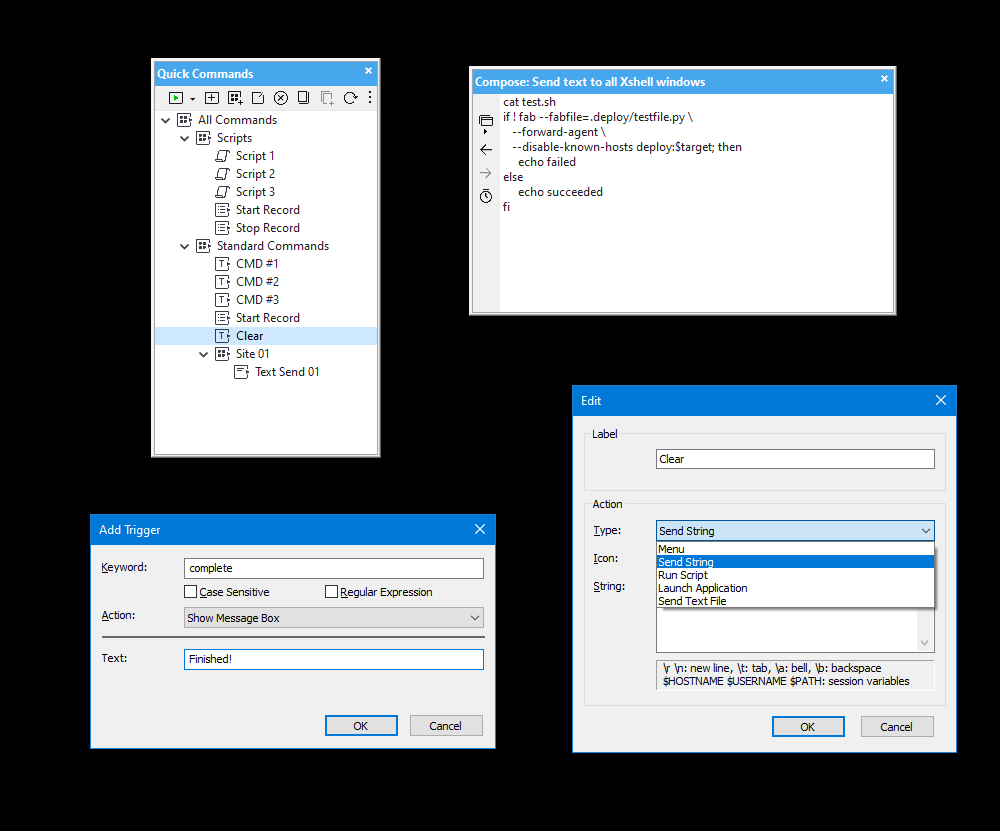1000x831 pixels.
Task: Select Stop Record in the tree
Action: pyautogui.click(x=267, y=228)
